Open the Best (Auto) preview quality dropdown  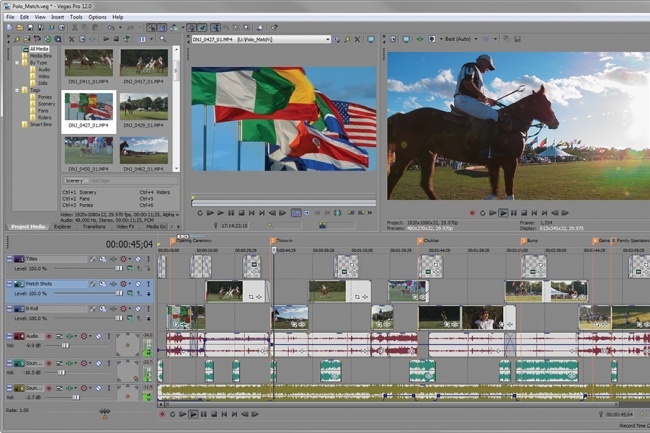click(x=475, y=39)
